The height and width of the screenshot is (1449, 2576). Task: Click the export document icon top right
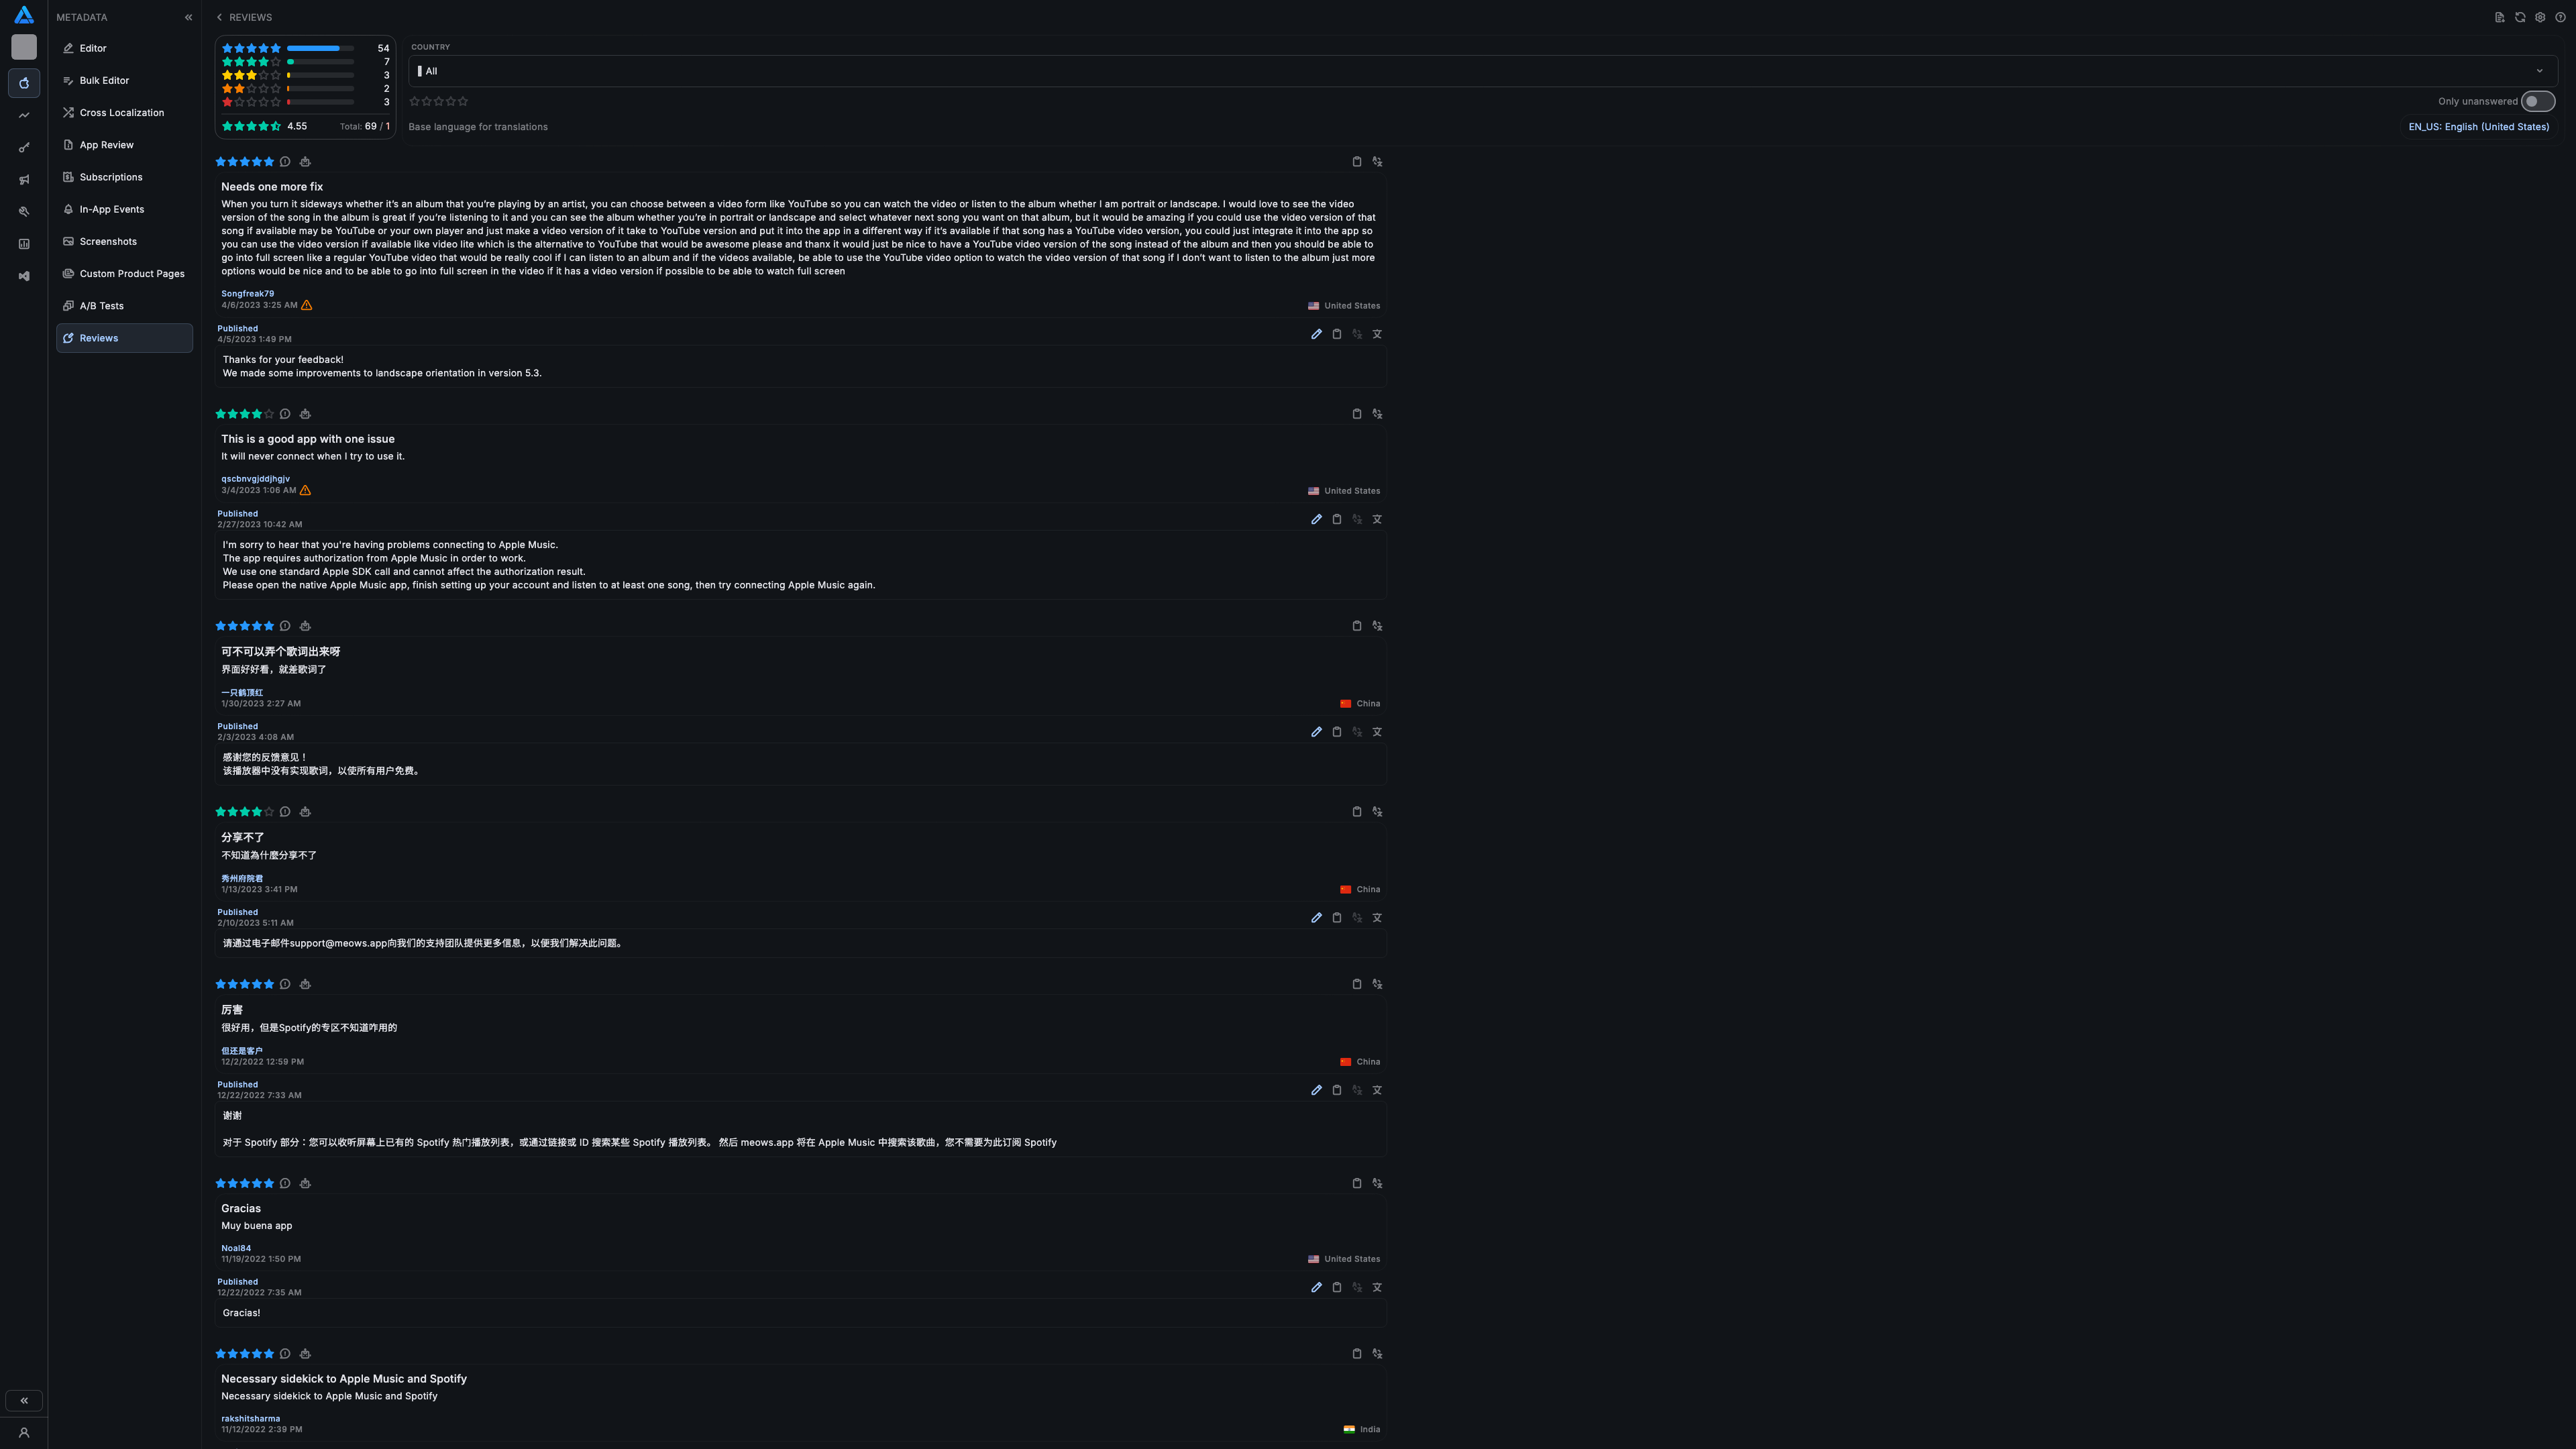(2499, 17)
